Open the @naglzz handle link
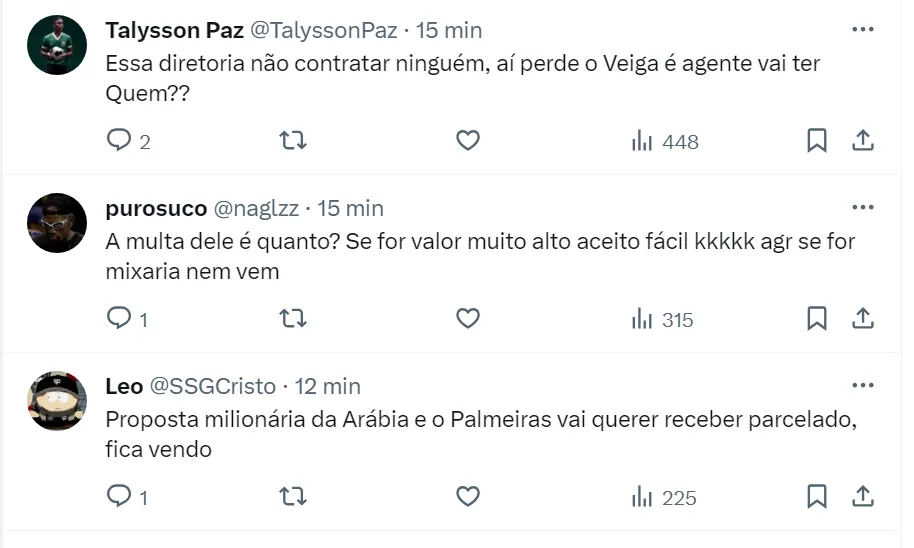This screenshot has width=914, height=548. tap(258, 208)
